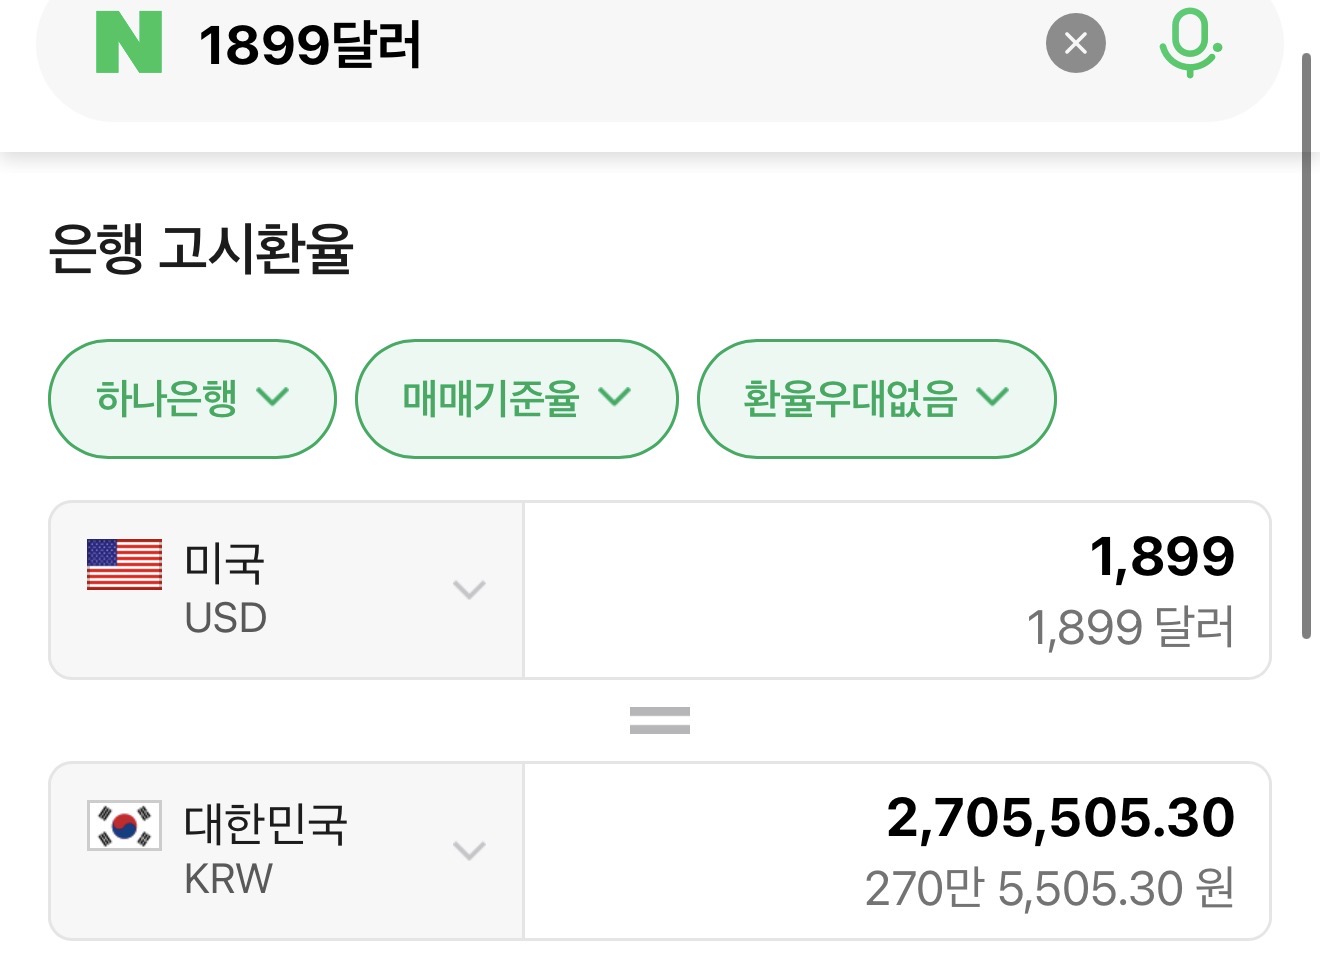Click the 은행 고시환율 heading
Viewport: 1320px width, 980px height.
(200, 249)
